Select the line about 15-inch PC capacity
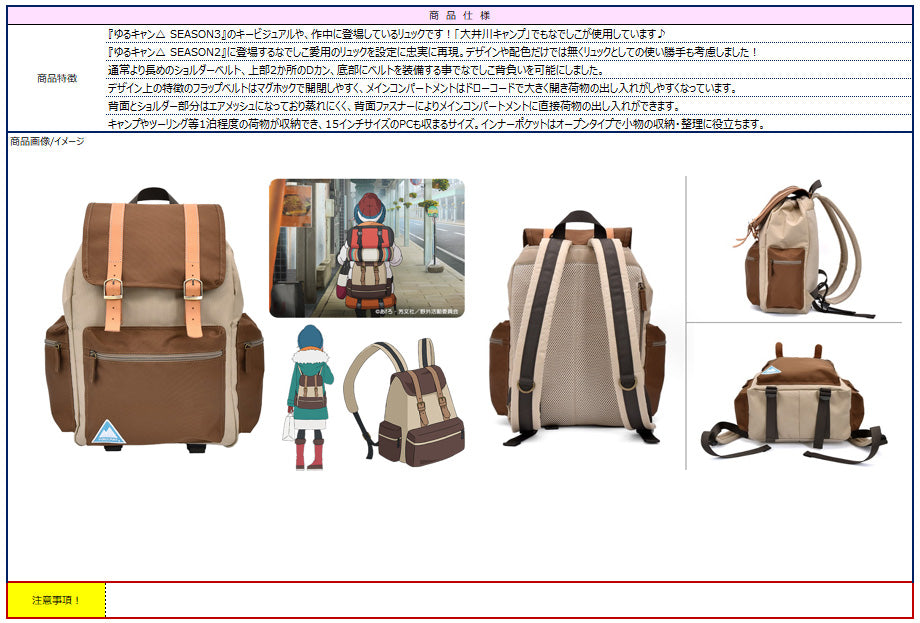 pyautogui.click(x=436, y=124)
